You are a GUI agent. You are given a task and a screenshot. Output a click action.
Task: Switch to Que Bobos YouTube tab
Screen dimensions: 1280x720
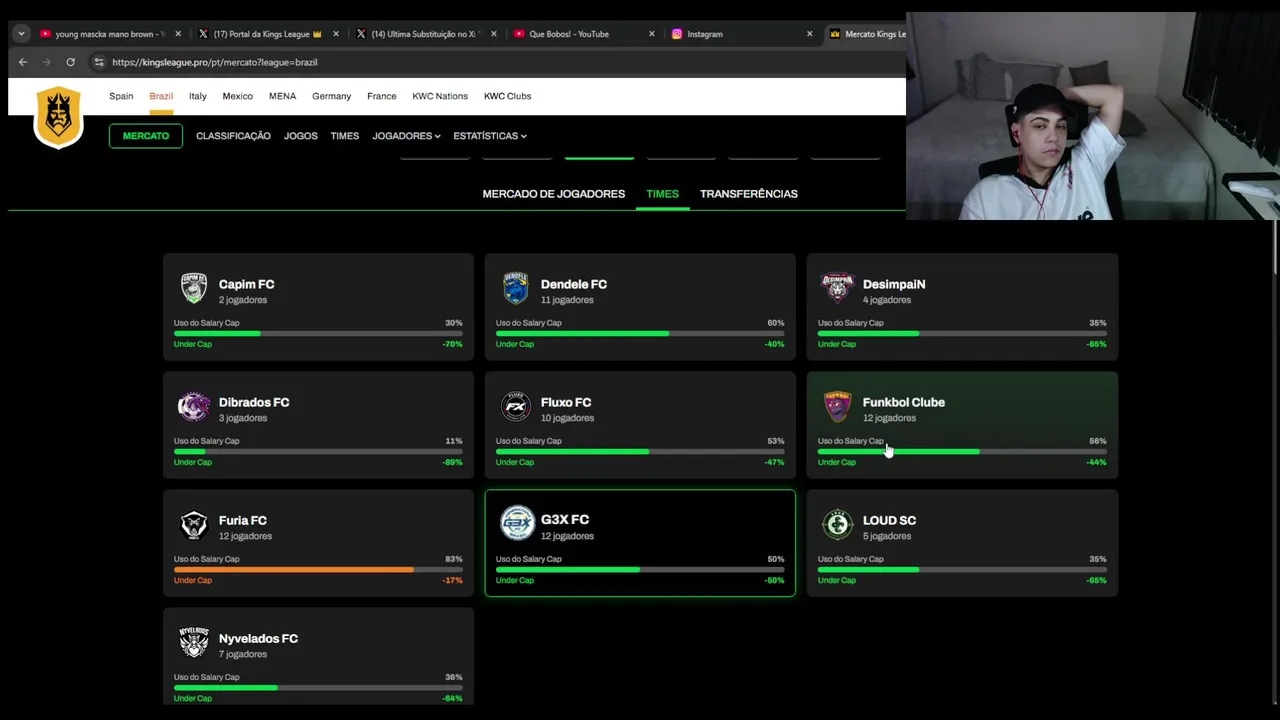(x=584, y=34)
